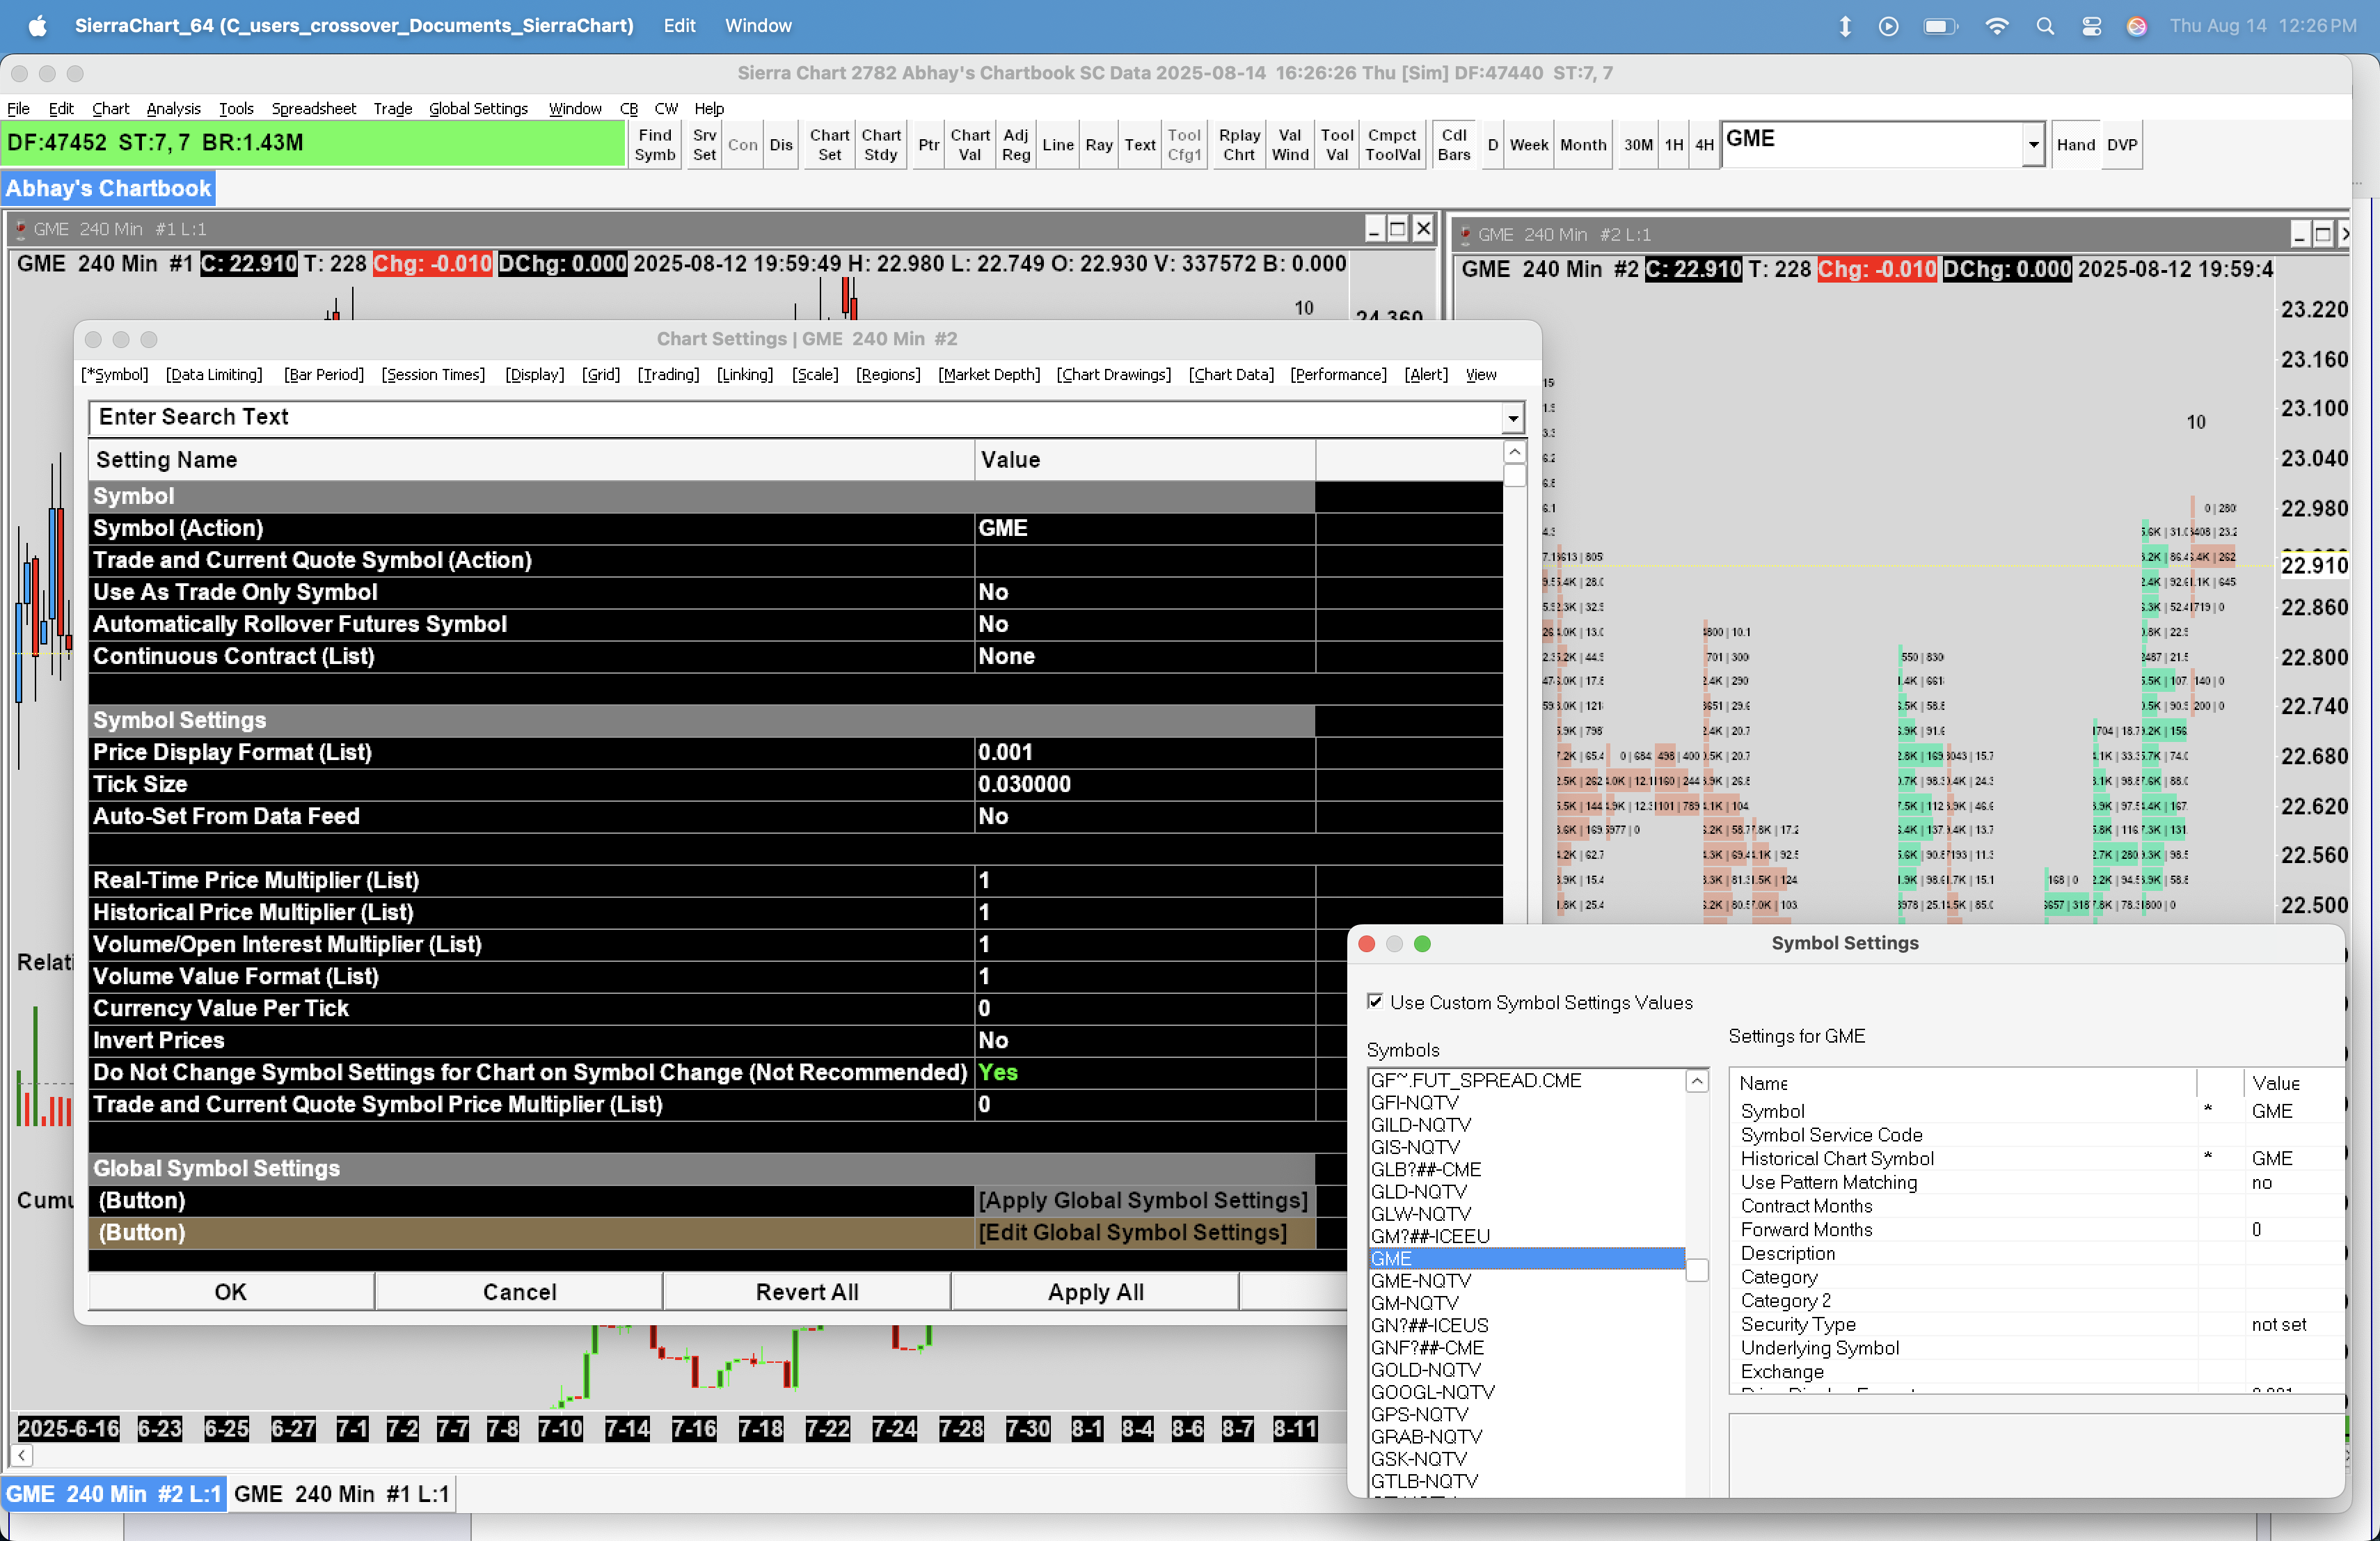Click the Find Symb toolbar button
The width and height of the screenshot is (2380, 1541).
655,145
